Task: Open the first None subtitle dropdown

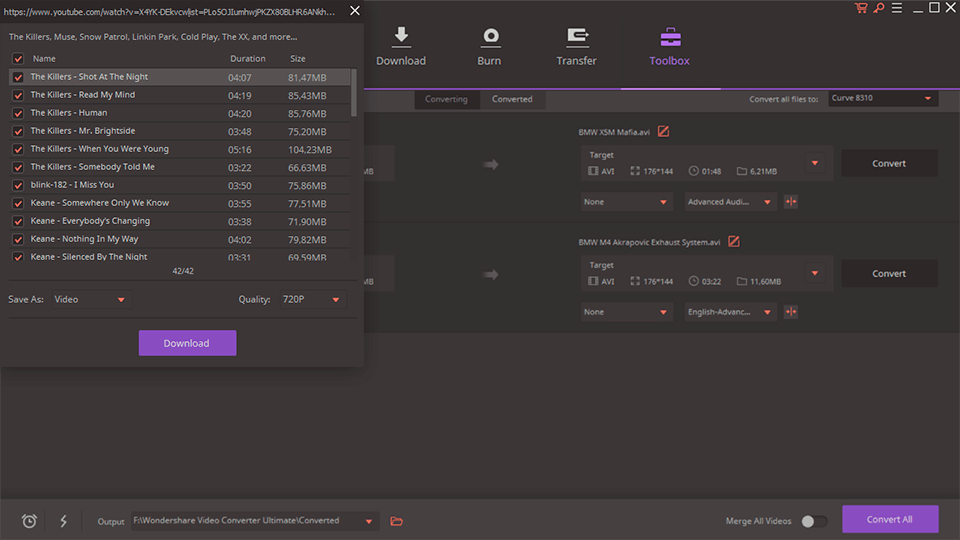Action: (626, 201)
